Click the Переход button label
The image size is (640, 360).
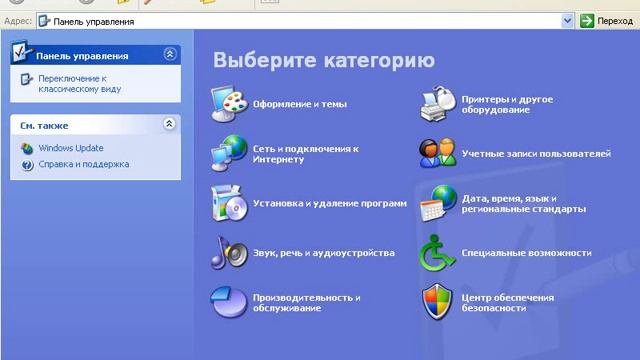[615, 21]
